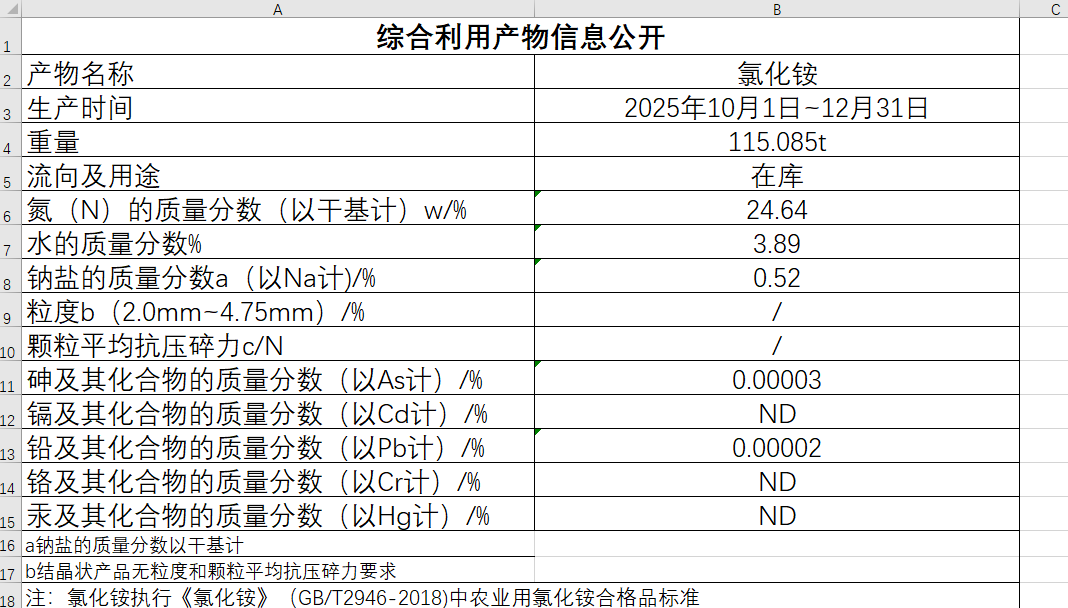Select the footnote cell a钠盐的质量分数以干基计

pyautogui.click(x=278, y=546)
